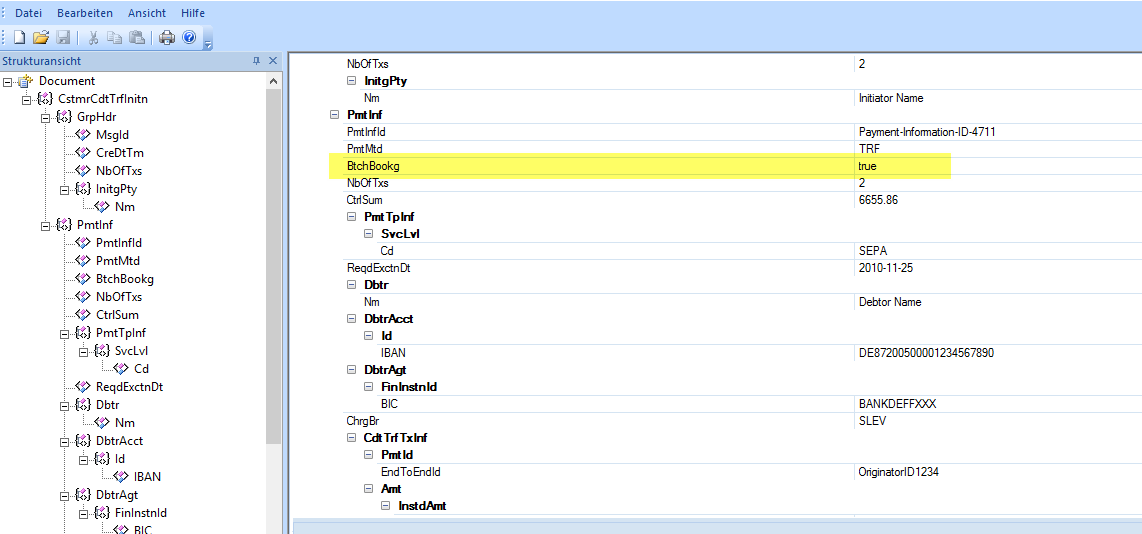The height and width of the screenshot is (534, 1142).
Task: Open help via blue question mark icon
Action: (189, 38)
